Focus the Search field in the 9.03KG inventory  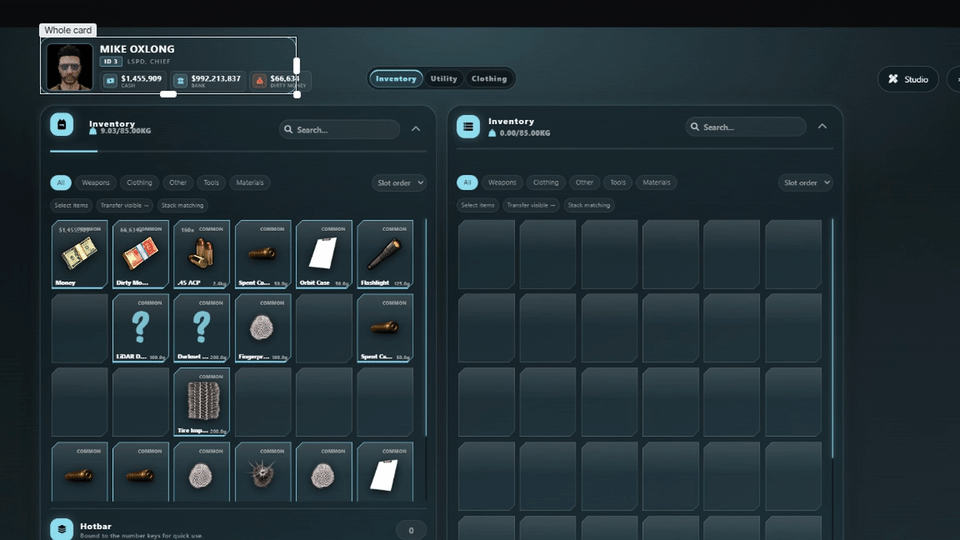[339, 130]
